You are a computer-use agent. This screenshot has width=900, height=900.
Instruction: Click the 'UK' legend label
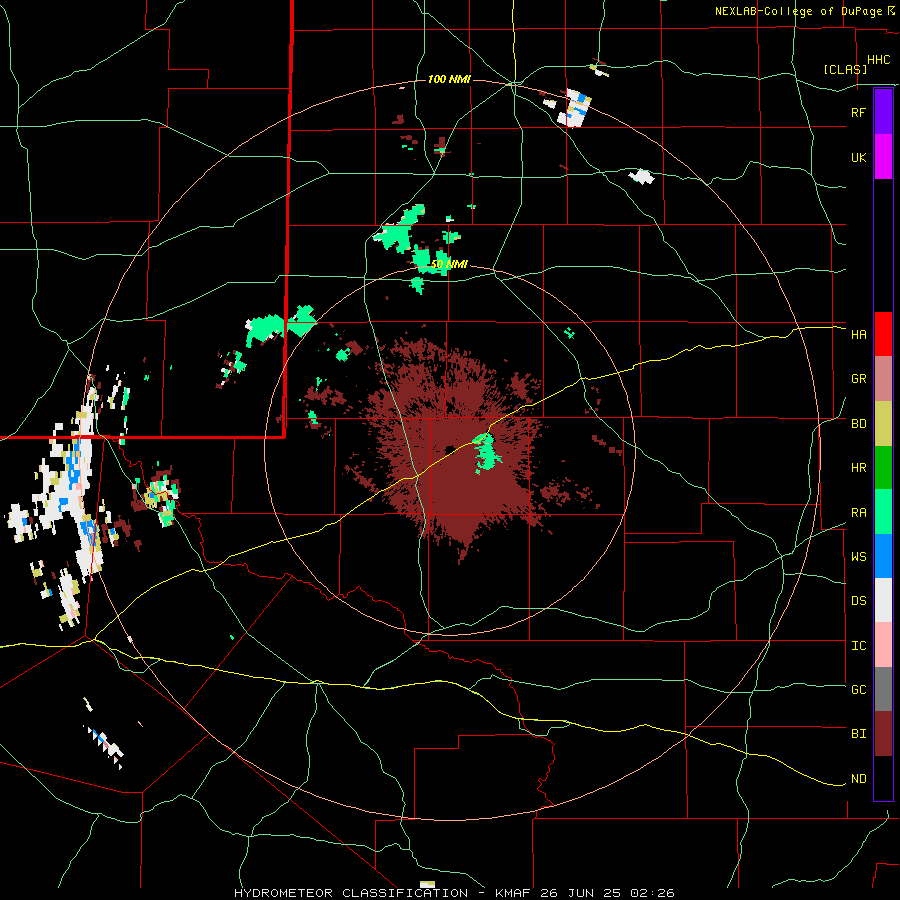point(858,157)
